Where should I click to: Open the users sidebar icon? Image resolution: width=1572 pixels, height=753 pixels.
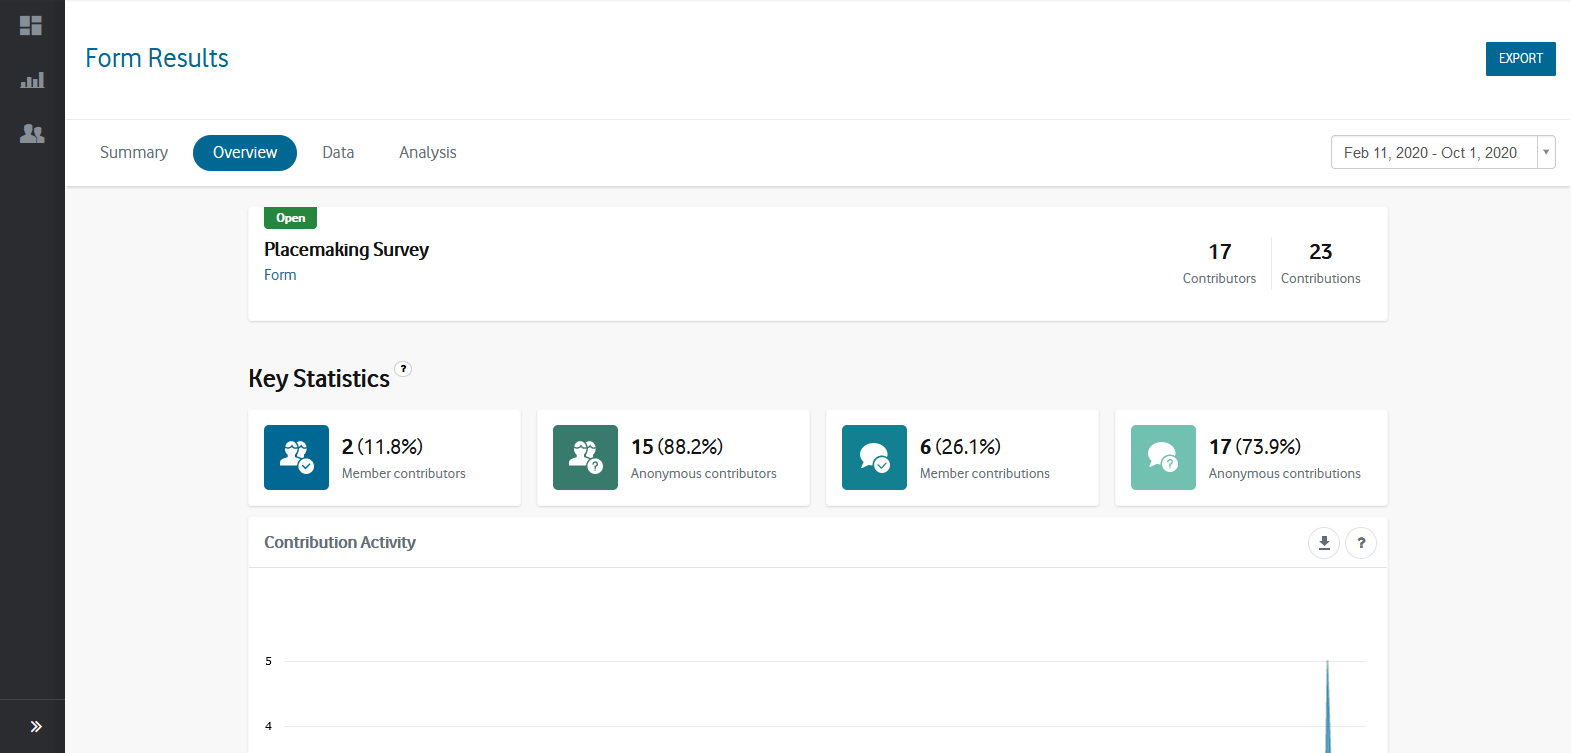click(32, 133)
